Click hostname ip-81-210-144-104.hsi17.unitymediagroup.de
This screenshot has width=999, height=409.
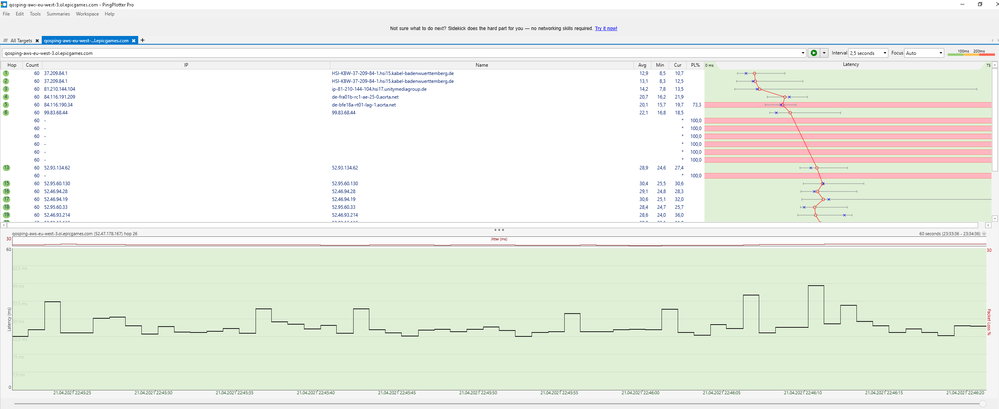[x=379, y=89]
